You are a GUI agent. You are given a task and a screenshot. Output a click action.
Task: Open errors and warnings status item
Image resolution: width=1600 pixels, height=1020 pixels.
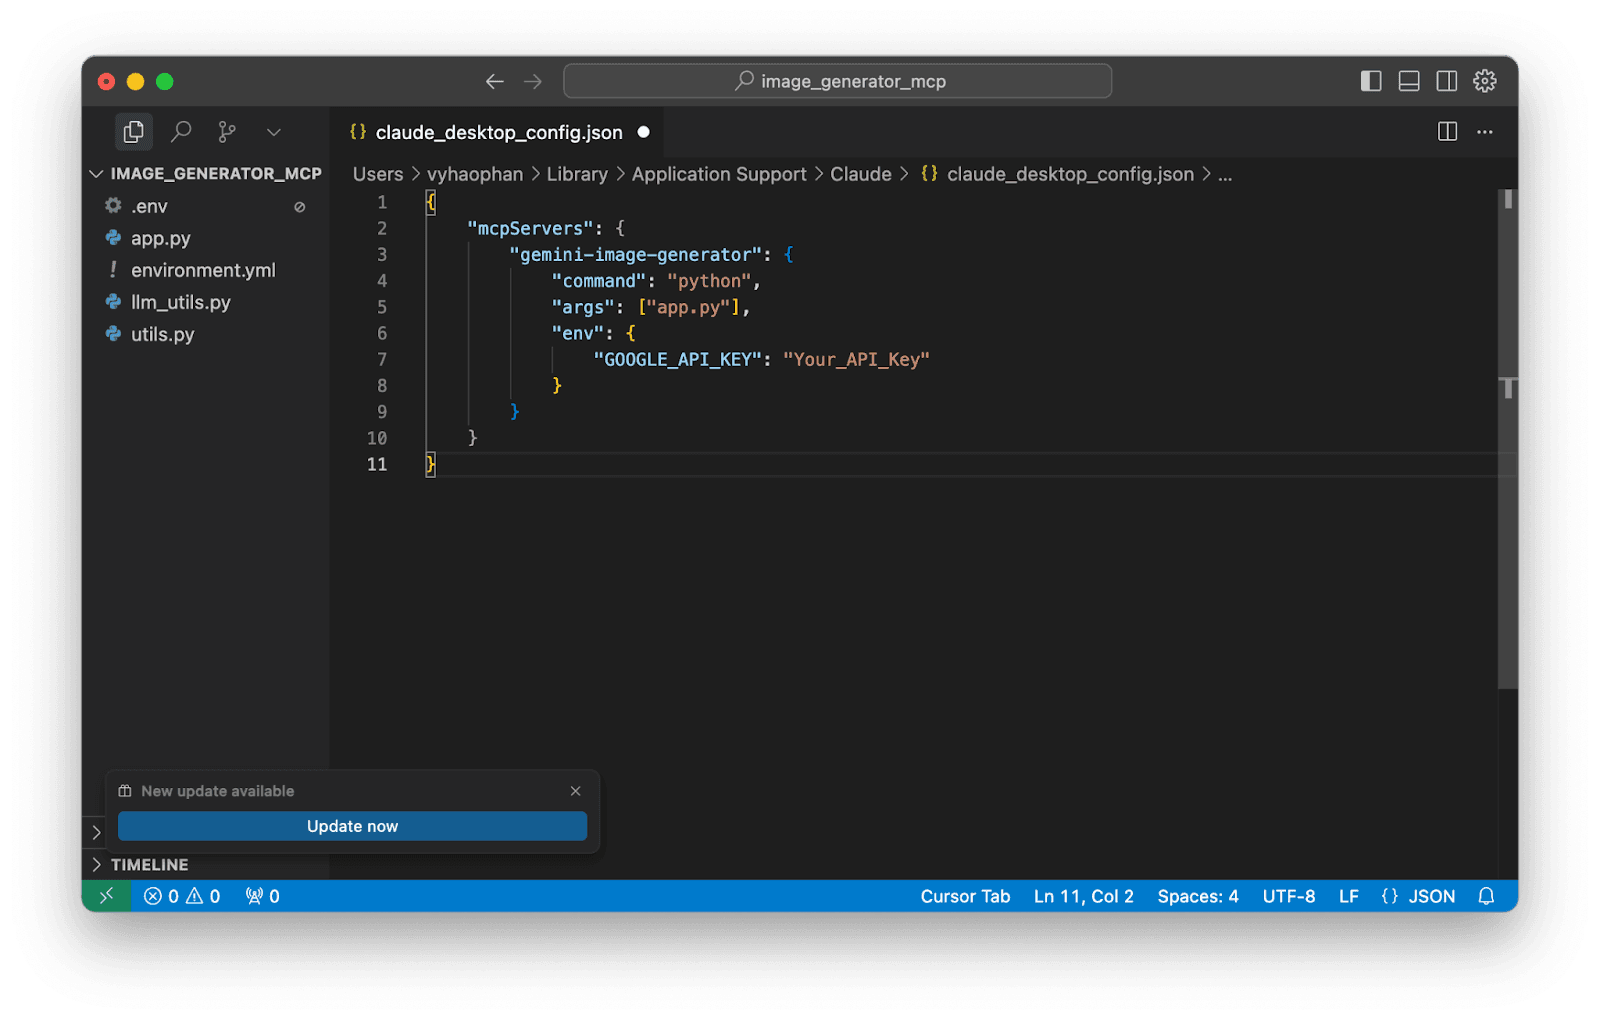point(182,896)
